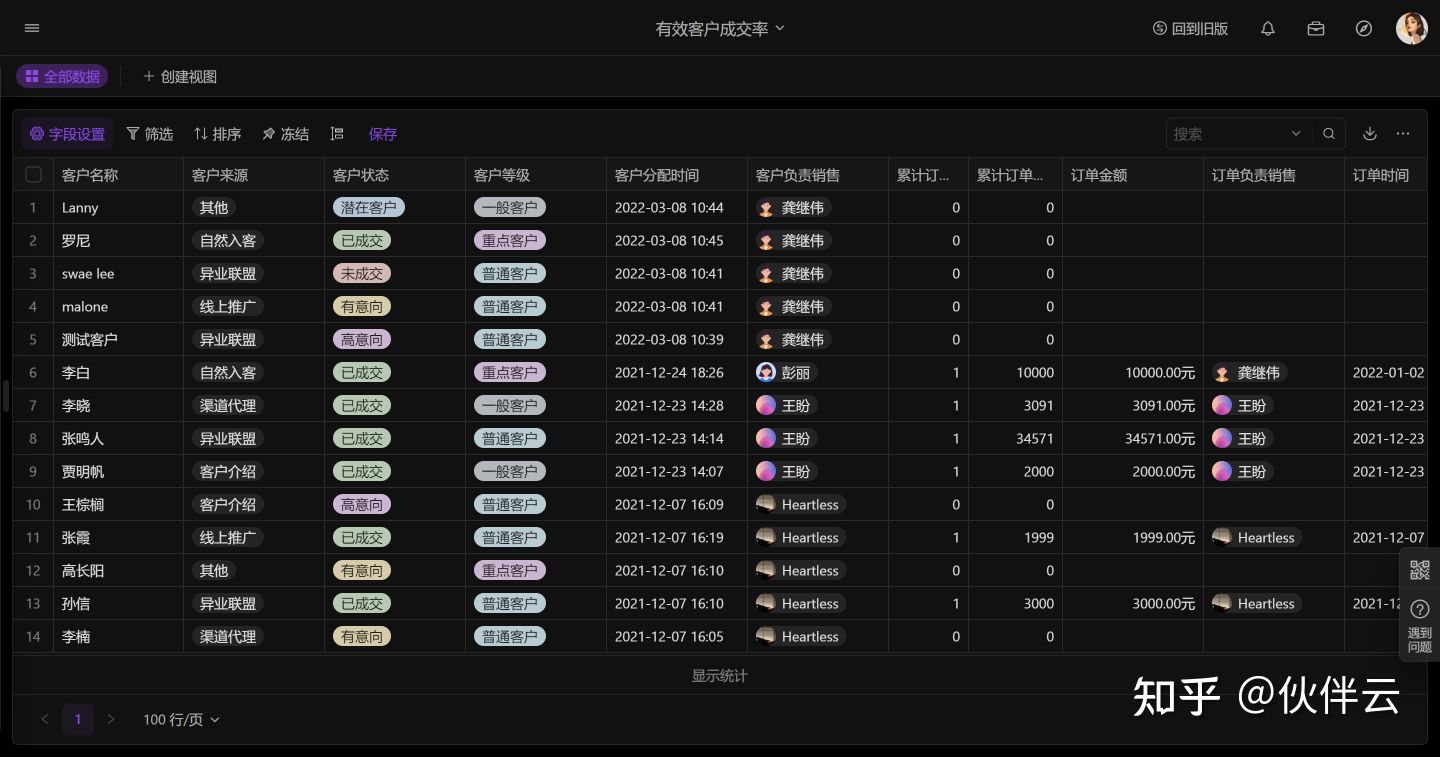This screenshot has height=757, width=1440.
Task: Select the customer name Lanny
Action: [x=80, y=208]
